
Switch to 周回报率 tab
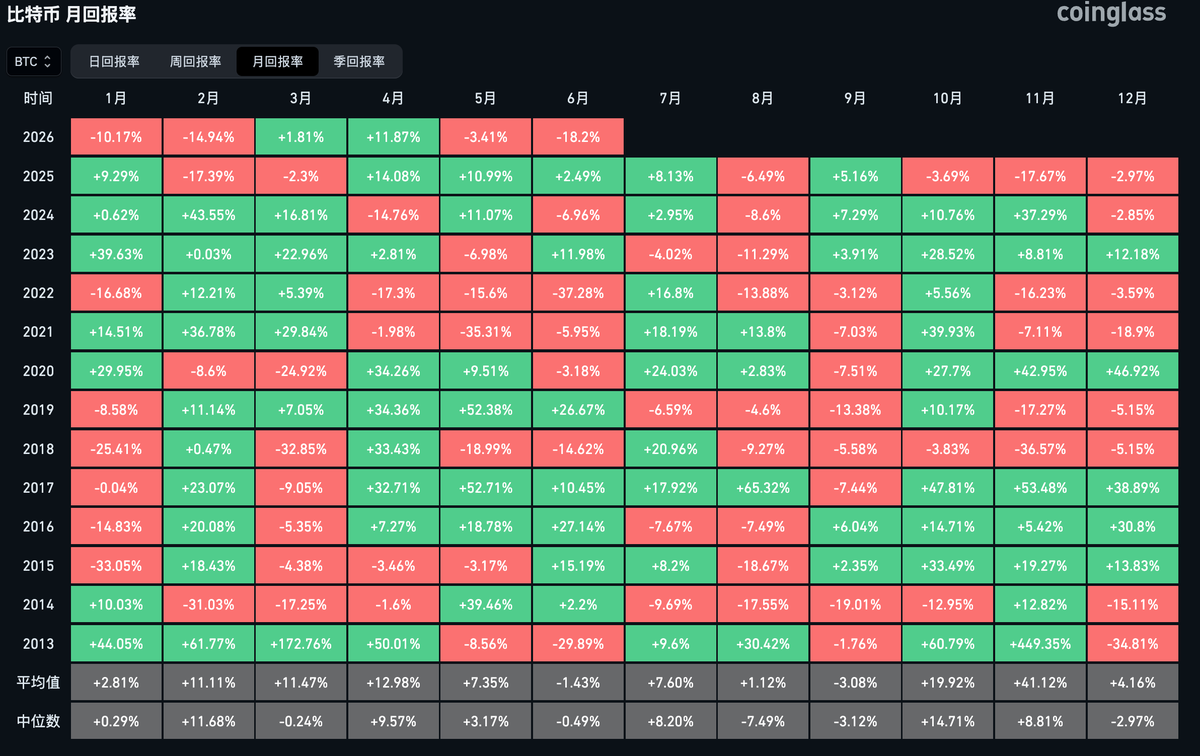[195, 61]
